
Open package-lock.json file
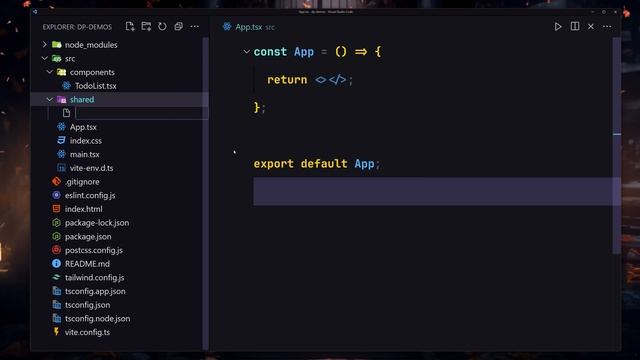click(97, 222)
